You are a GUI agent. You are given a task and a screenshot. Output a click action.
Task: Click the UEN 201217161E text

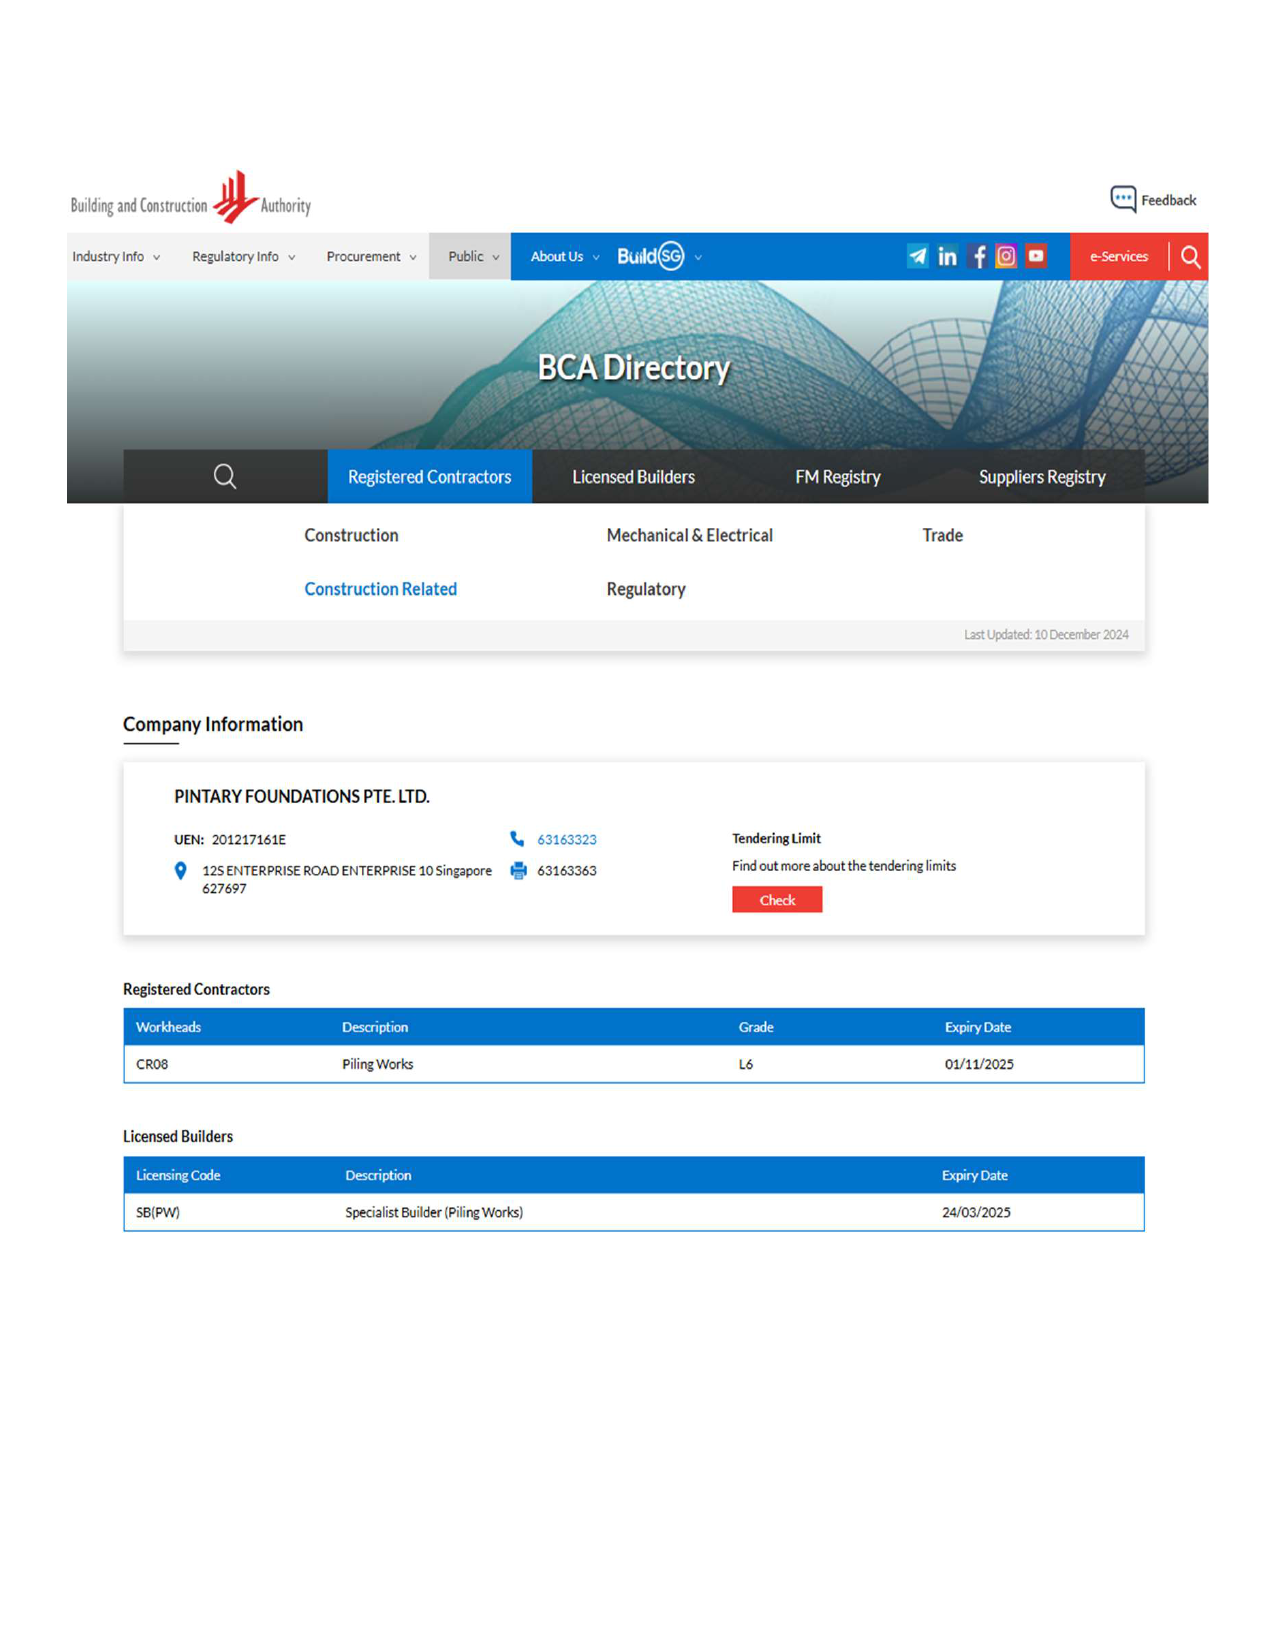pos(230,840)
